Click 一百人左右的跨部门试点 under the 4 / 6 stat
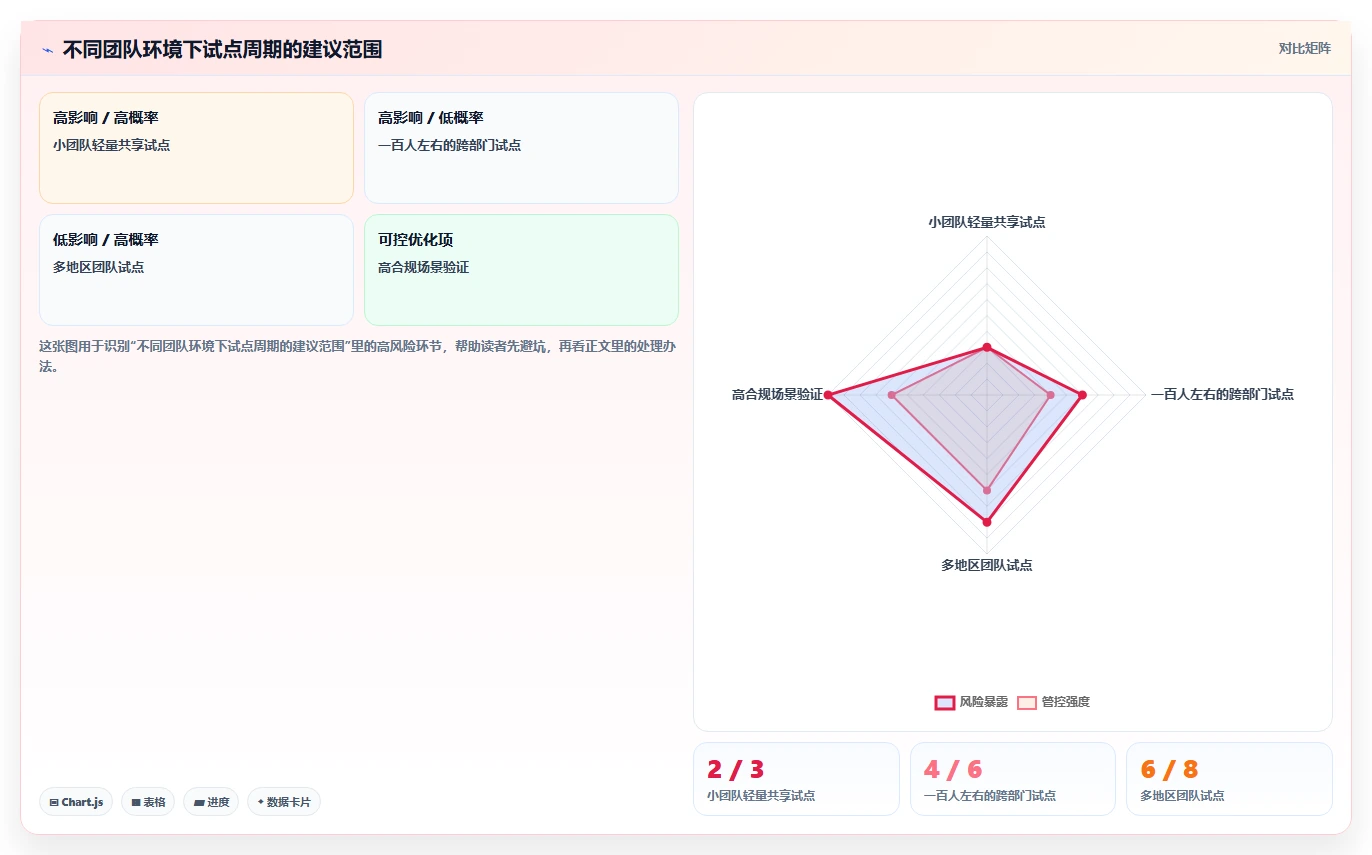Screen dimensions: 1372x855 [990, 796]
